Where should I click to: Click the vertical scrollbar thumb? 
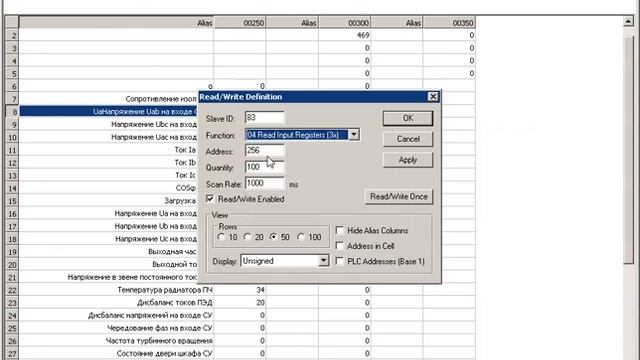[629, 149]
